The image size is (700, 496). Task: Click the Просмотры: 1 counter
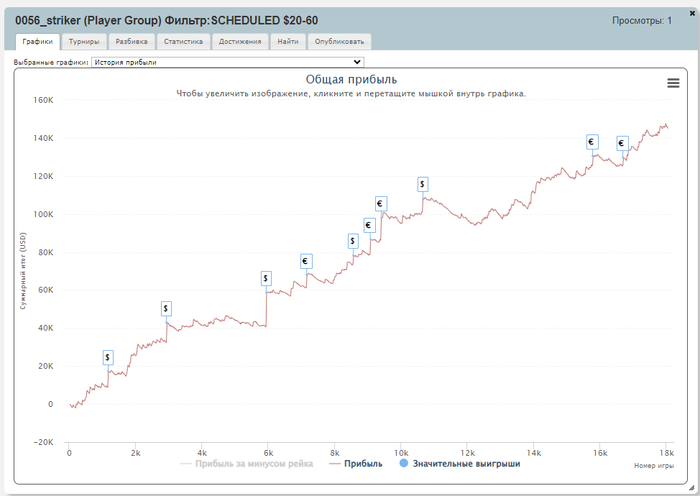[x=642, y=21]
